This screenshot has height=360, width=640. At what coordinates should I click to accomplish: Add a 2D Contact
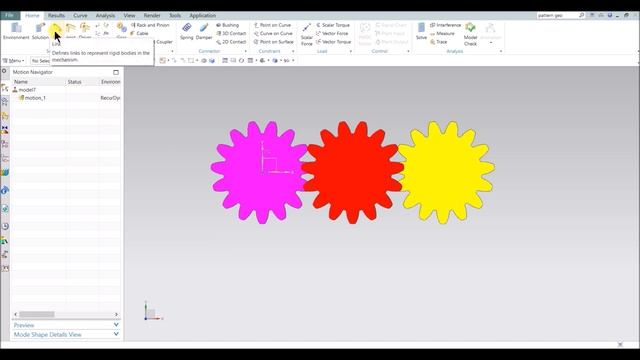point(231,42)
